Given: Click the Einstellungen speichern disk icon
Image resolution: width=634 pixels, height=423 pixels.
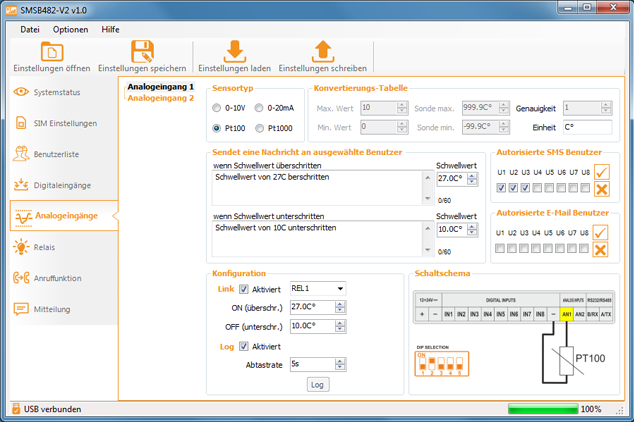Looking at the screenshot, I should point(142,51).
